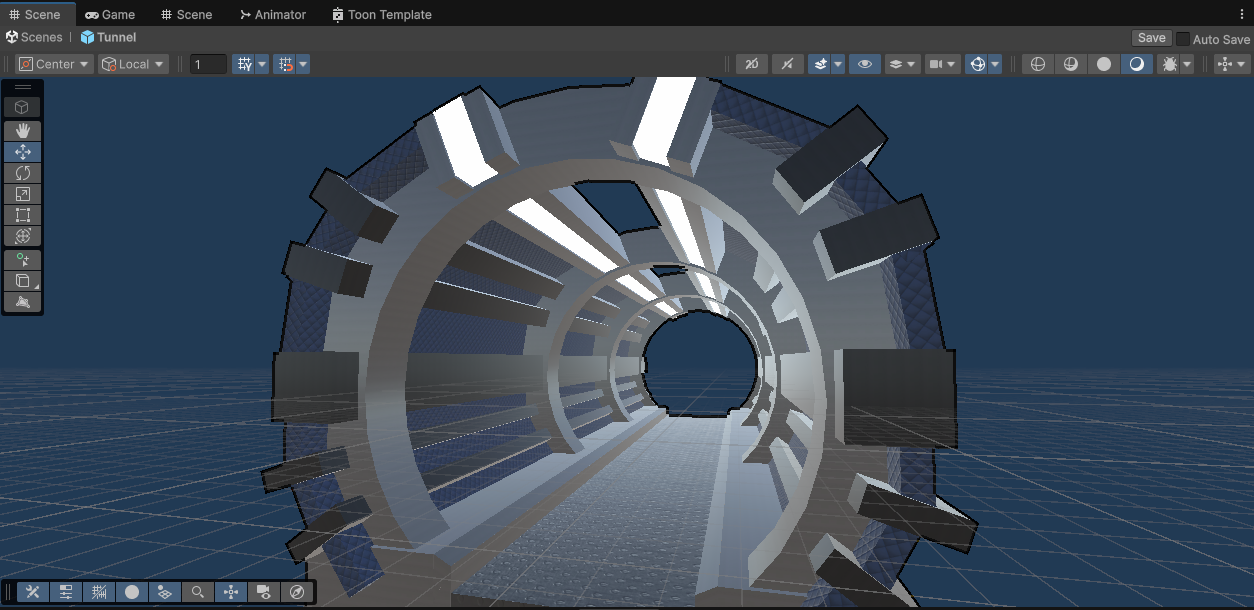Click the magnifier search icon in bottom bar
1254x610 pixels.
click(198, 592)
